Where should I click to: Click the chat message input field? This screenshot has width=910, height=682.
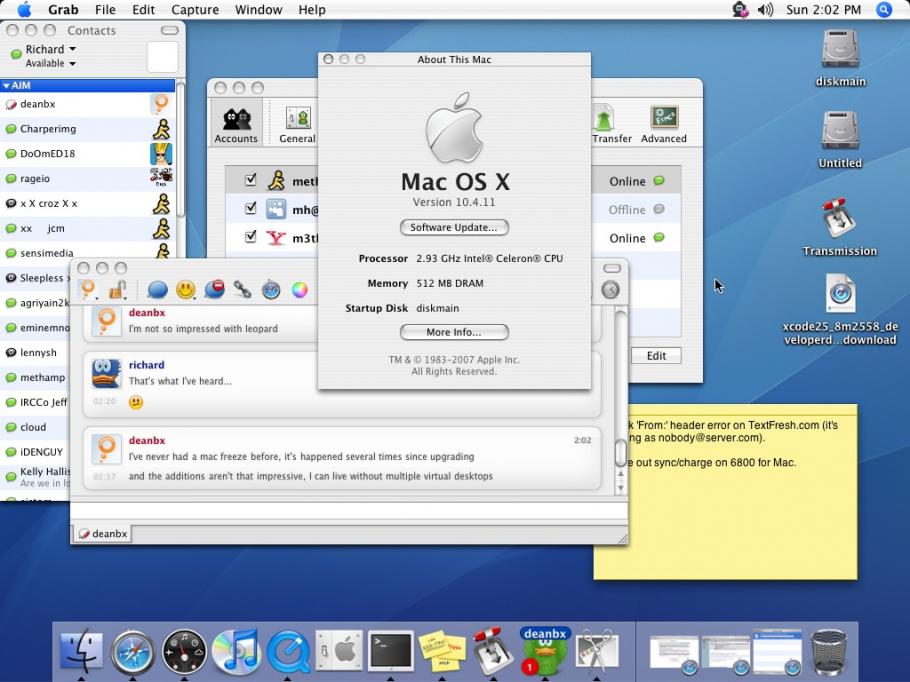tap(348, 511)
